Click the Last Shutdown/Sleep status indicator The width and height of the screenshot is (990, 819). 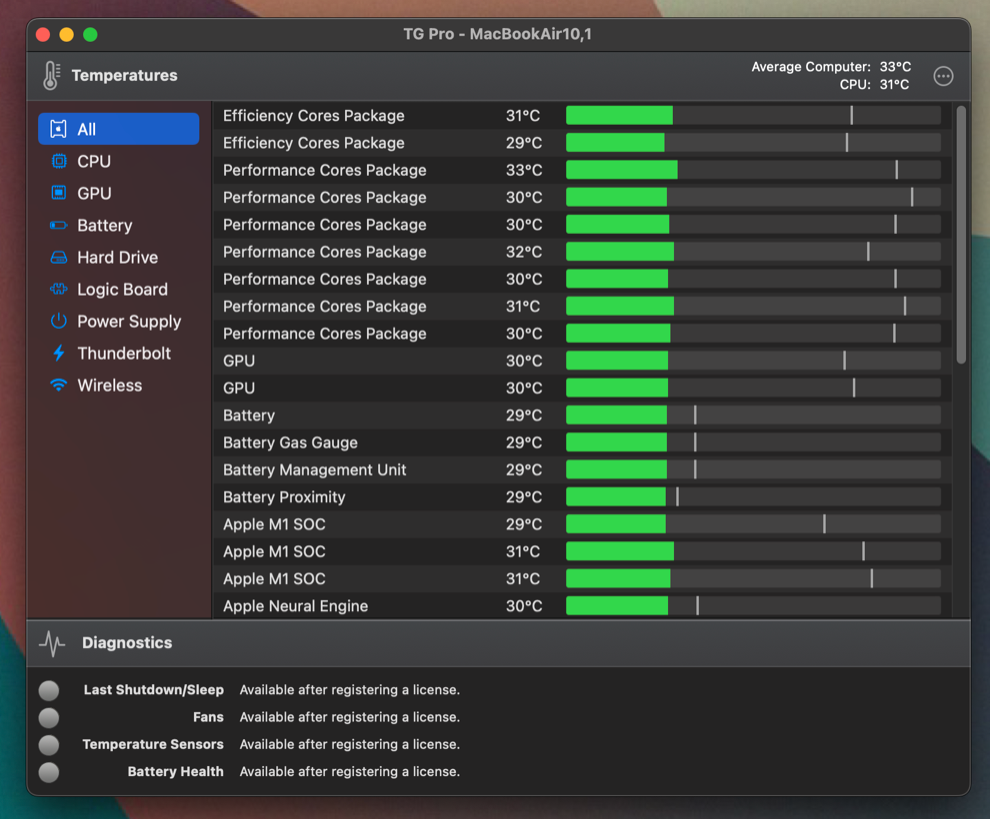point(49,690)
